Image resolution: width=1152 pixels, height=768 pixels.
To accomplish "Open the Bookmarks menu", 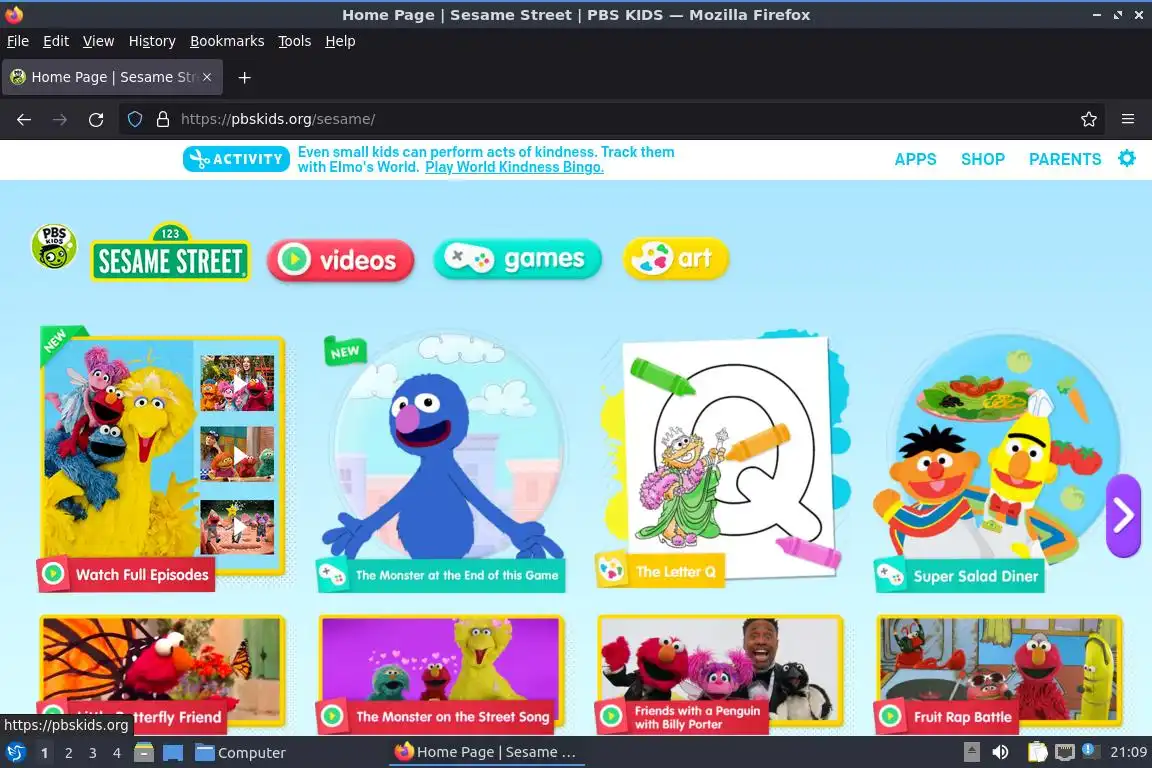I will pyautogui.click(x=227, y=41).
